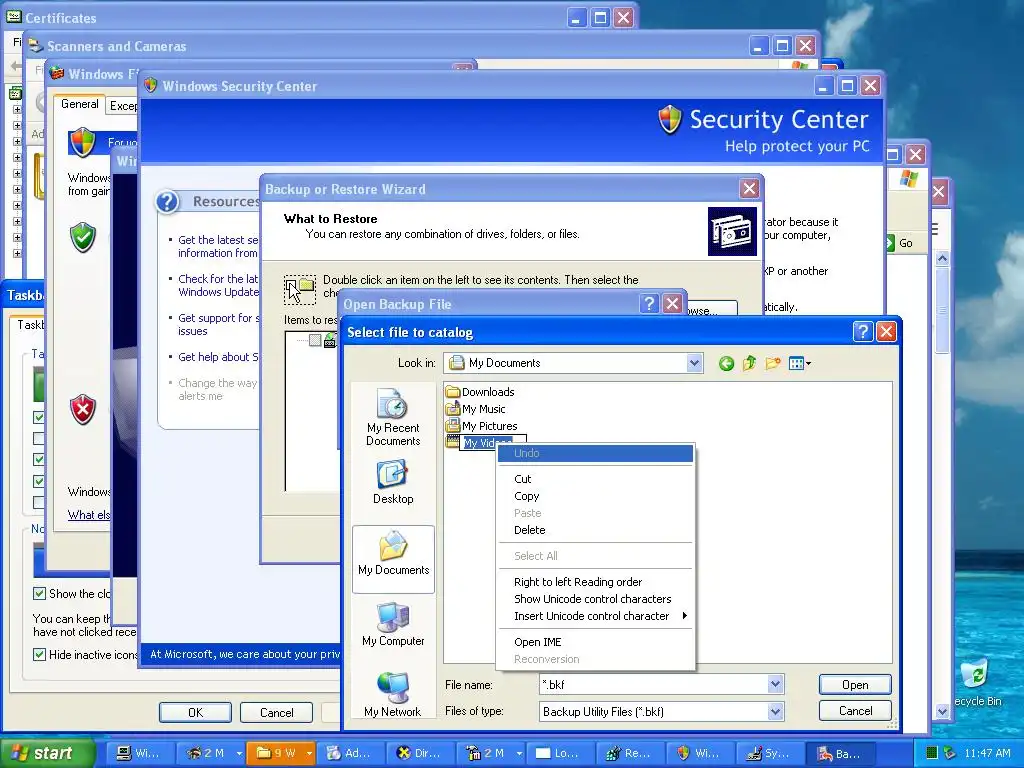Click the File name input field
The image size is (1024, 768).
click(654, 684)
